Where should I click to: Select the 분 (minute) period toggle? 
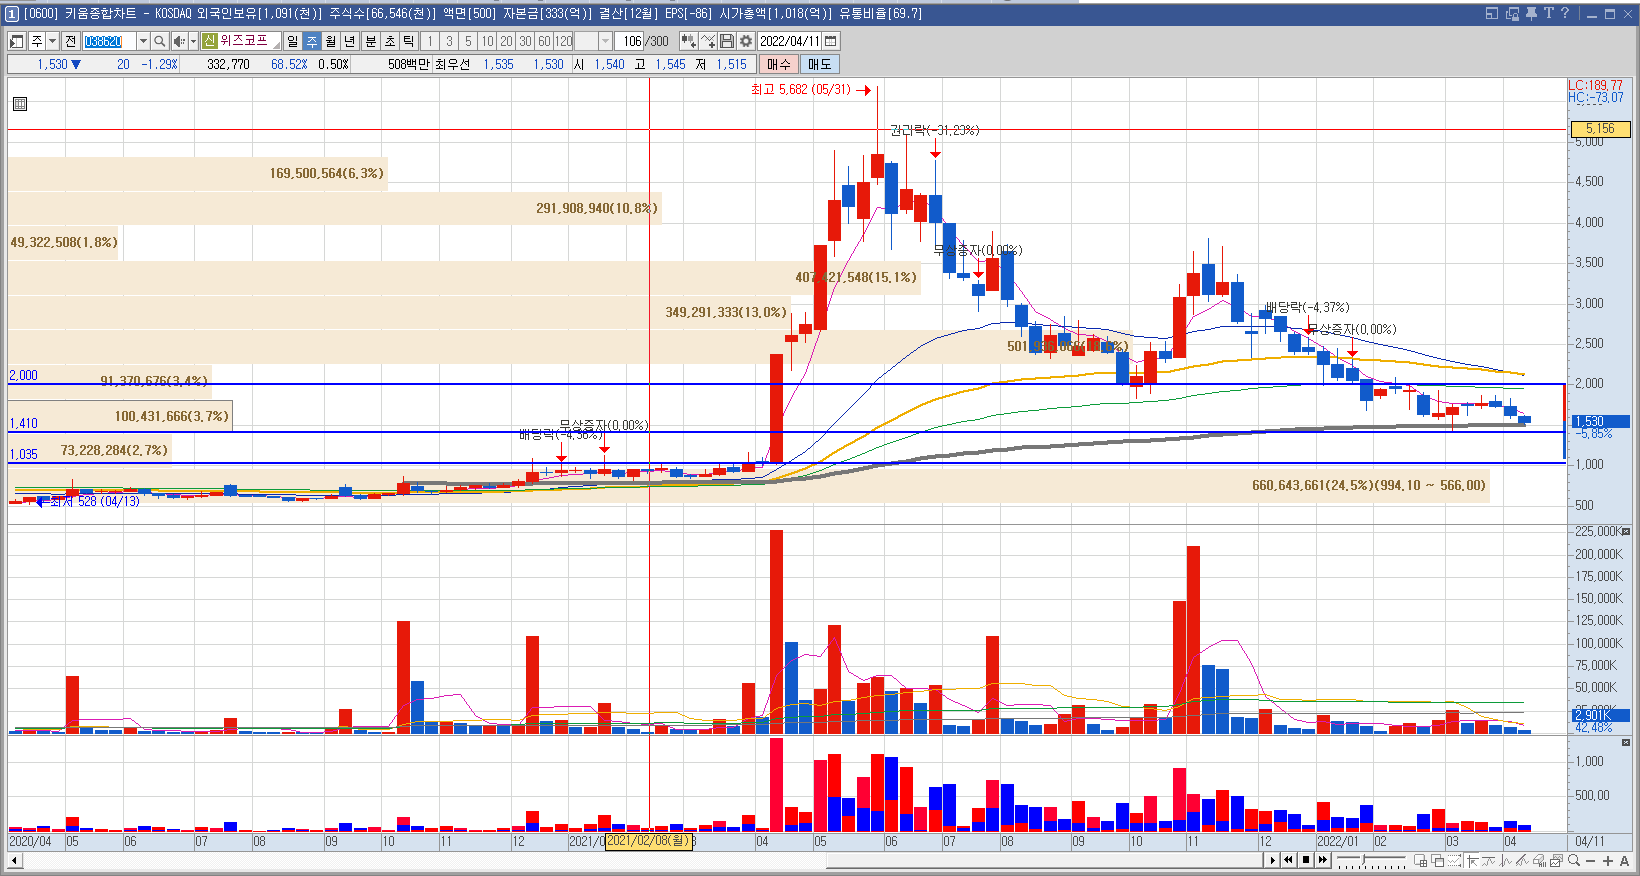pyautogui.click(x=371, y=41)
